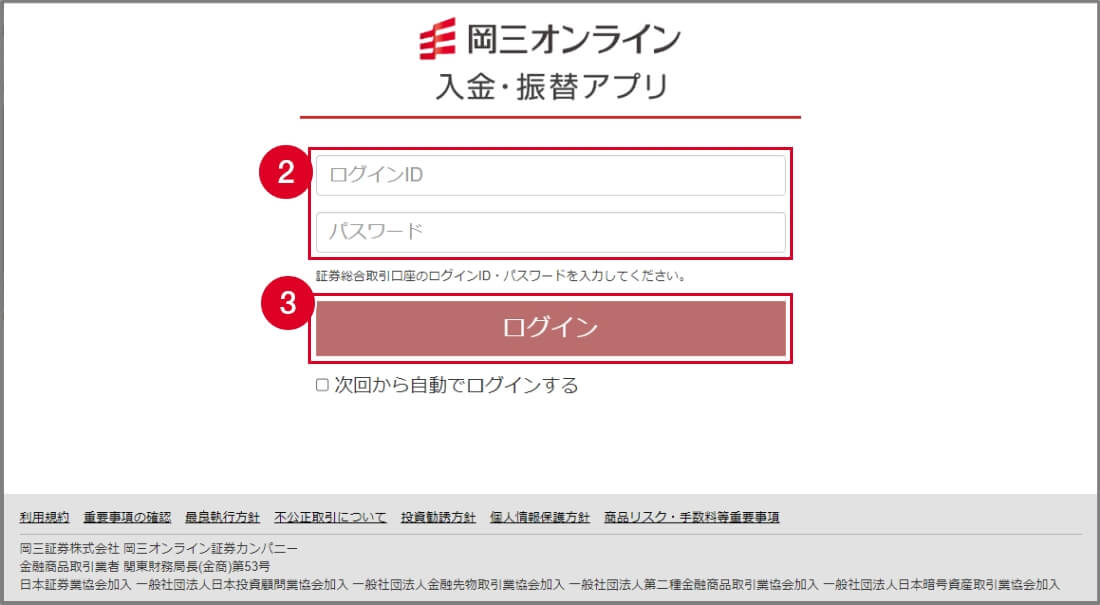Select the パスワード input field
Screen dimensions: 1100x605
click(551, 232)
